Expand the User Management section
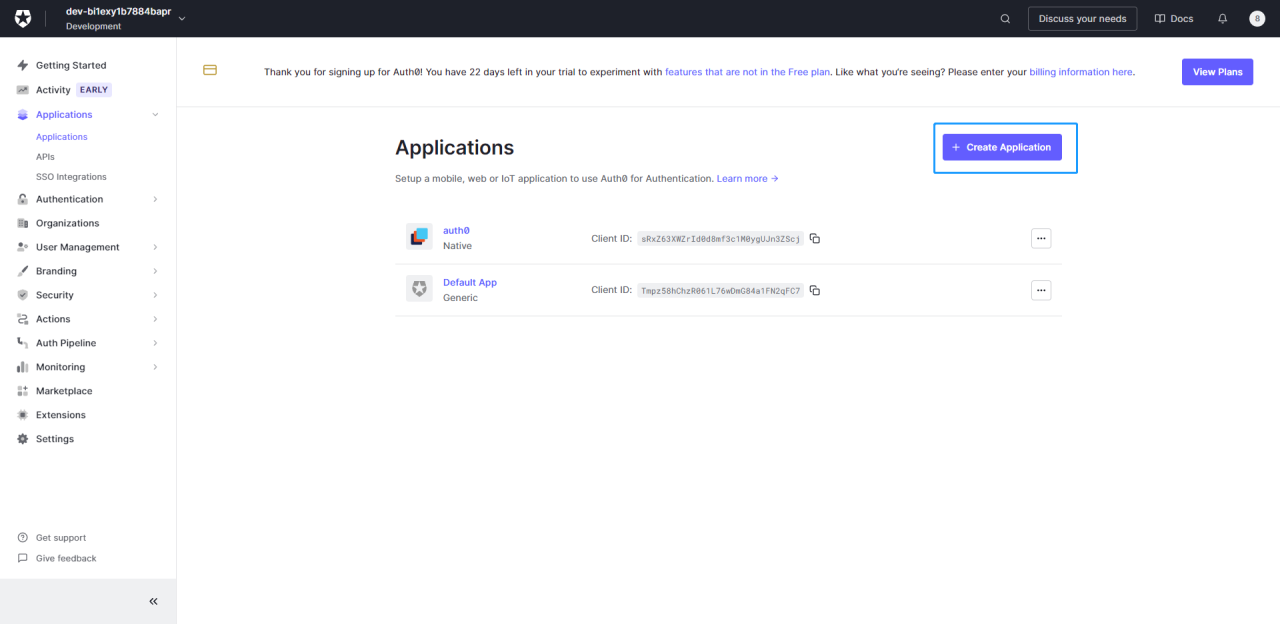The width and height of the screenshot is (1280, 624). 155,247
